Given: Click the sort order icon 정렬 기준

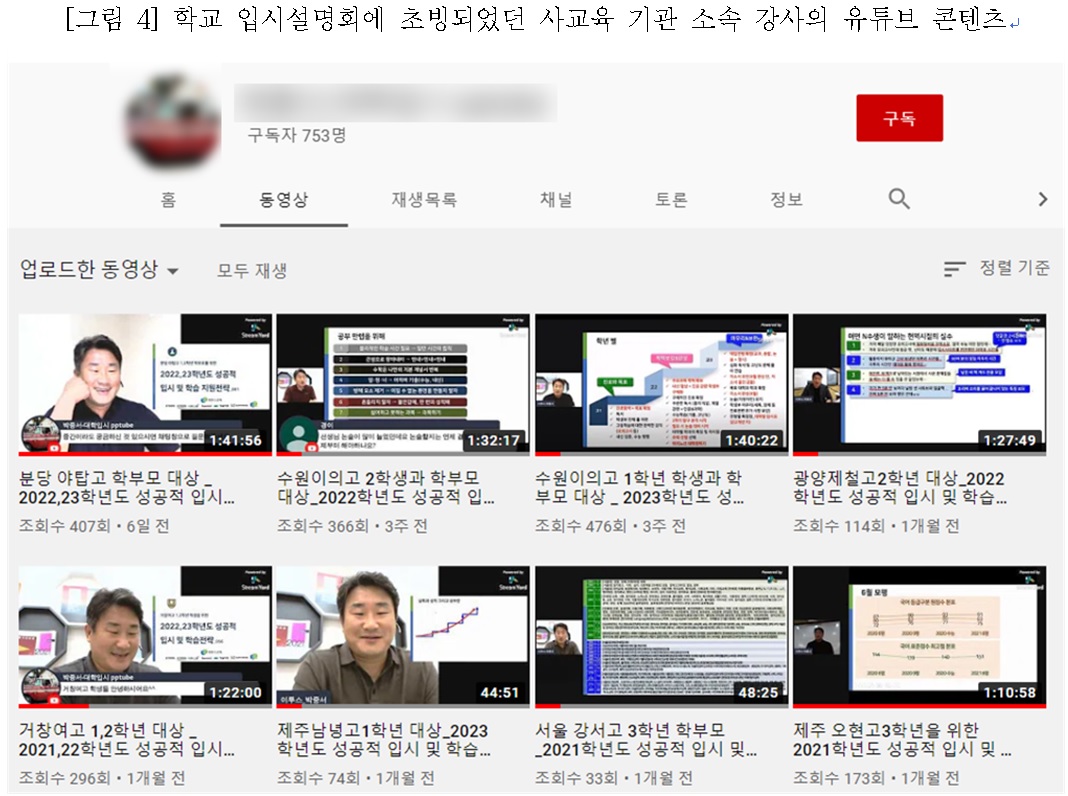Looking at the screenshot, I should [x=955, y=268].
